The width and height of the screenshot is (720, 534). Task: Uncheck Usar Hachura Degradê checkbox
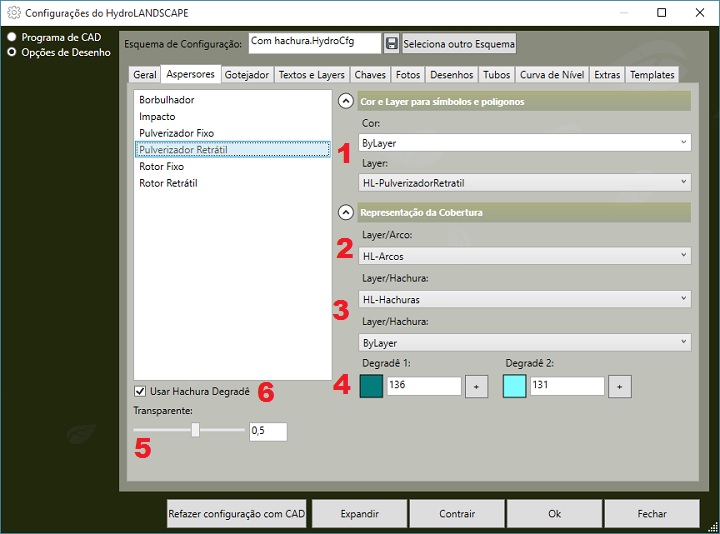click(x=140, y=391)
